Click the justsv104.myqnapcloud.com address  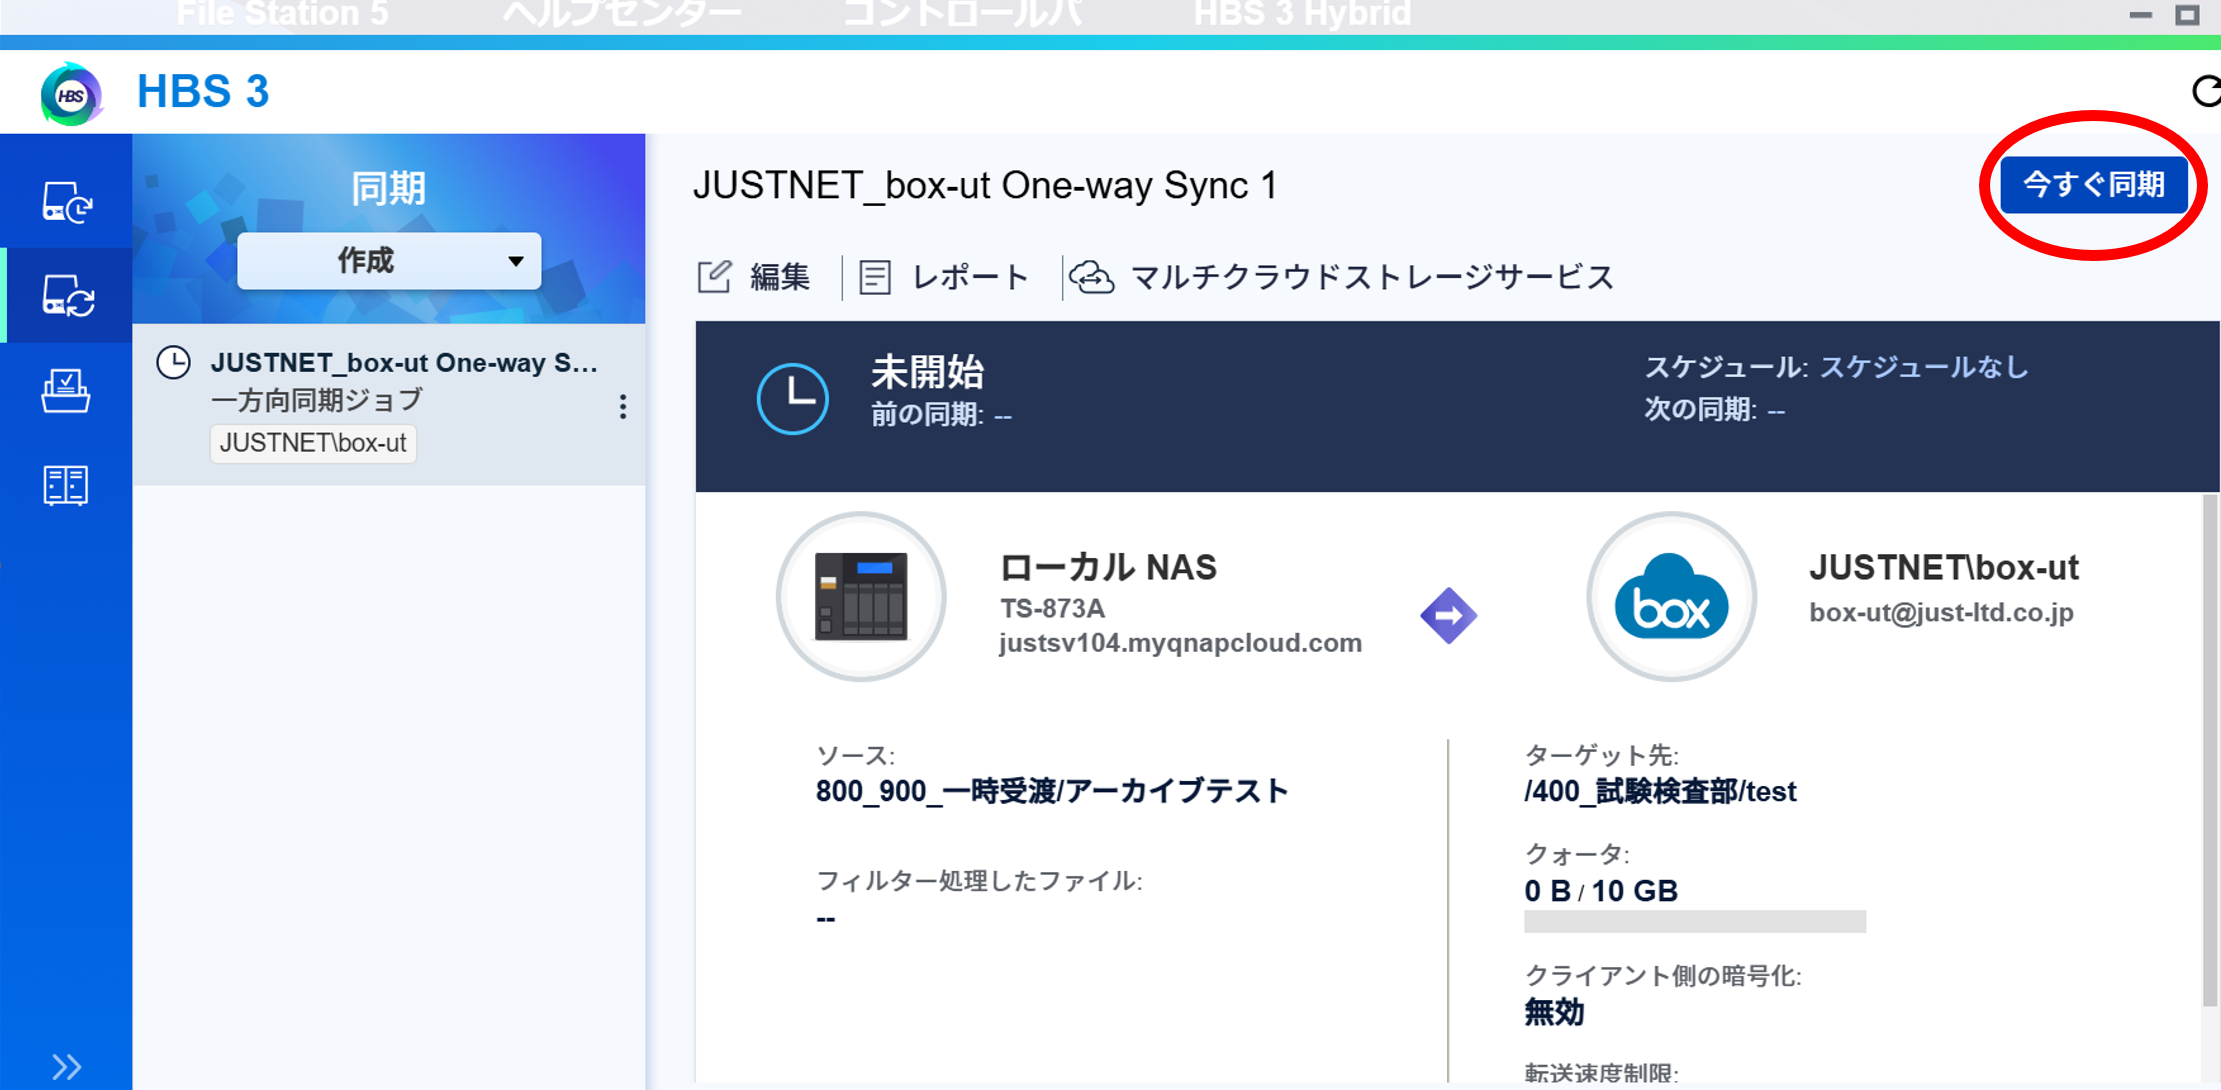point(1180,643)
